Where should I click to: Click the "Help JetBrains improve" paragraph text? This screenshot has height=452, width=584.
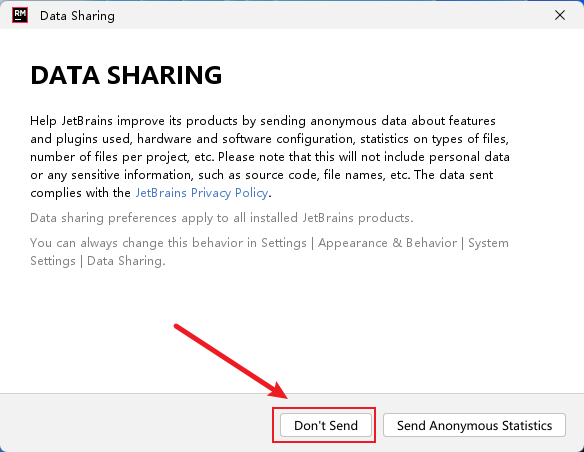click(x=270, y=157)
